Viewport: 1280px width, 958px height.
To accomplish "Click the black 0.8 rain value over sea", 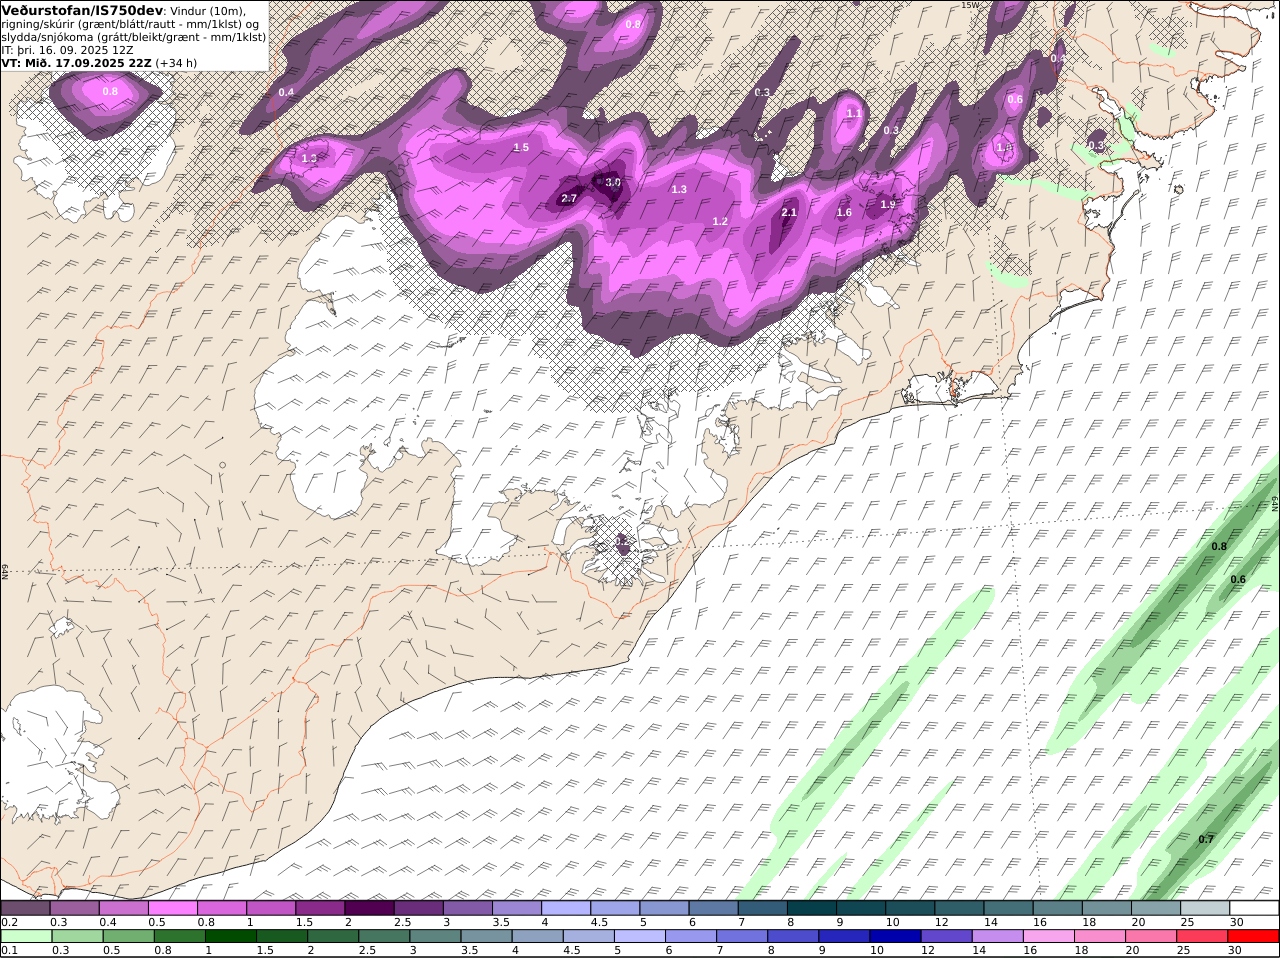I will (1219, 546).
